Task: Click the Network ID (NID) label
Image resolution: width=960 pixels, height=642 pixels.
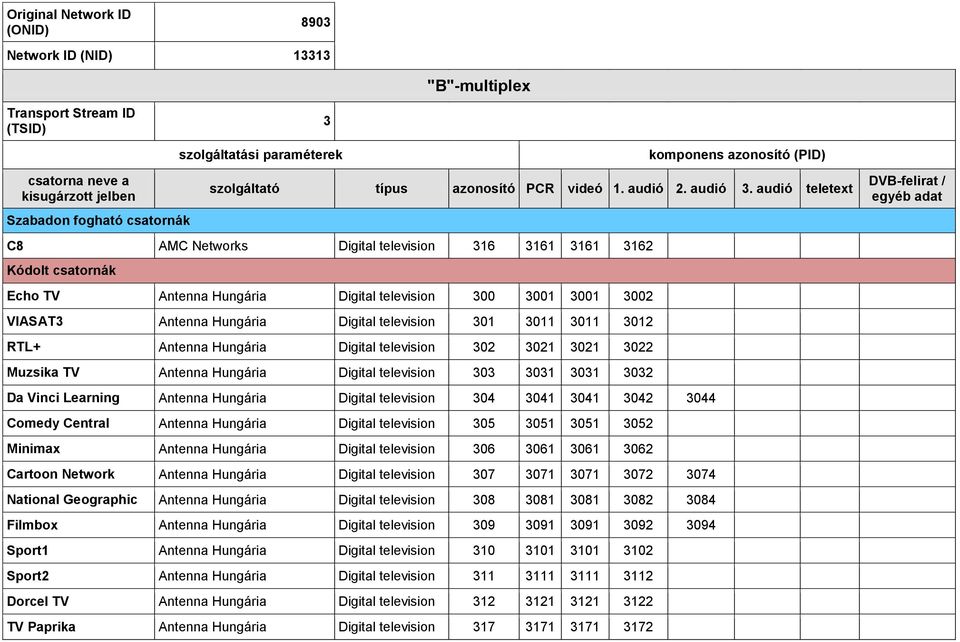Action: pyautogui.click(x=59, y=56)
